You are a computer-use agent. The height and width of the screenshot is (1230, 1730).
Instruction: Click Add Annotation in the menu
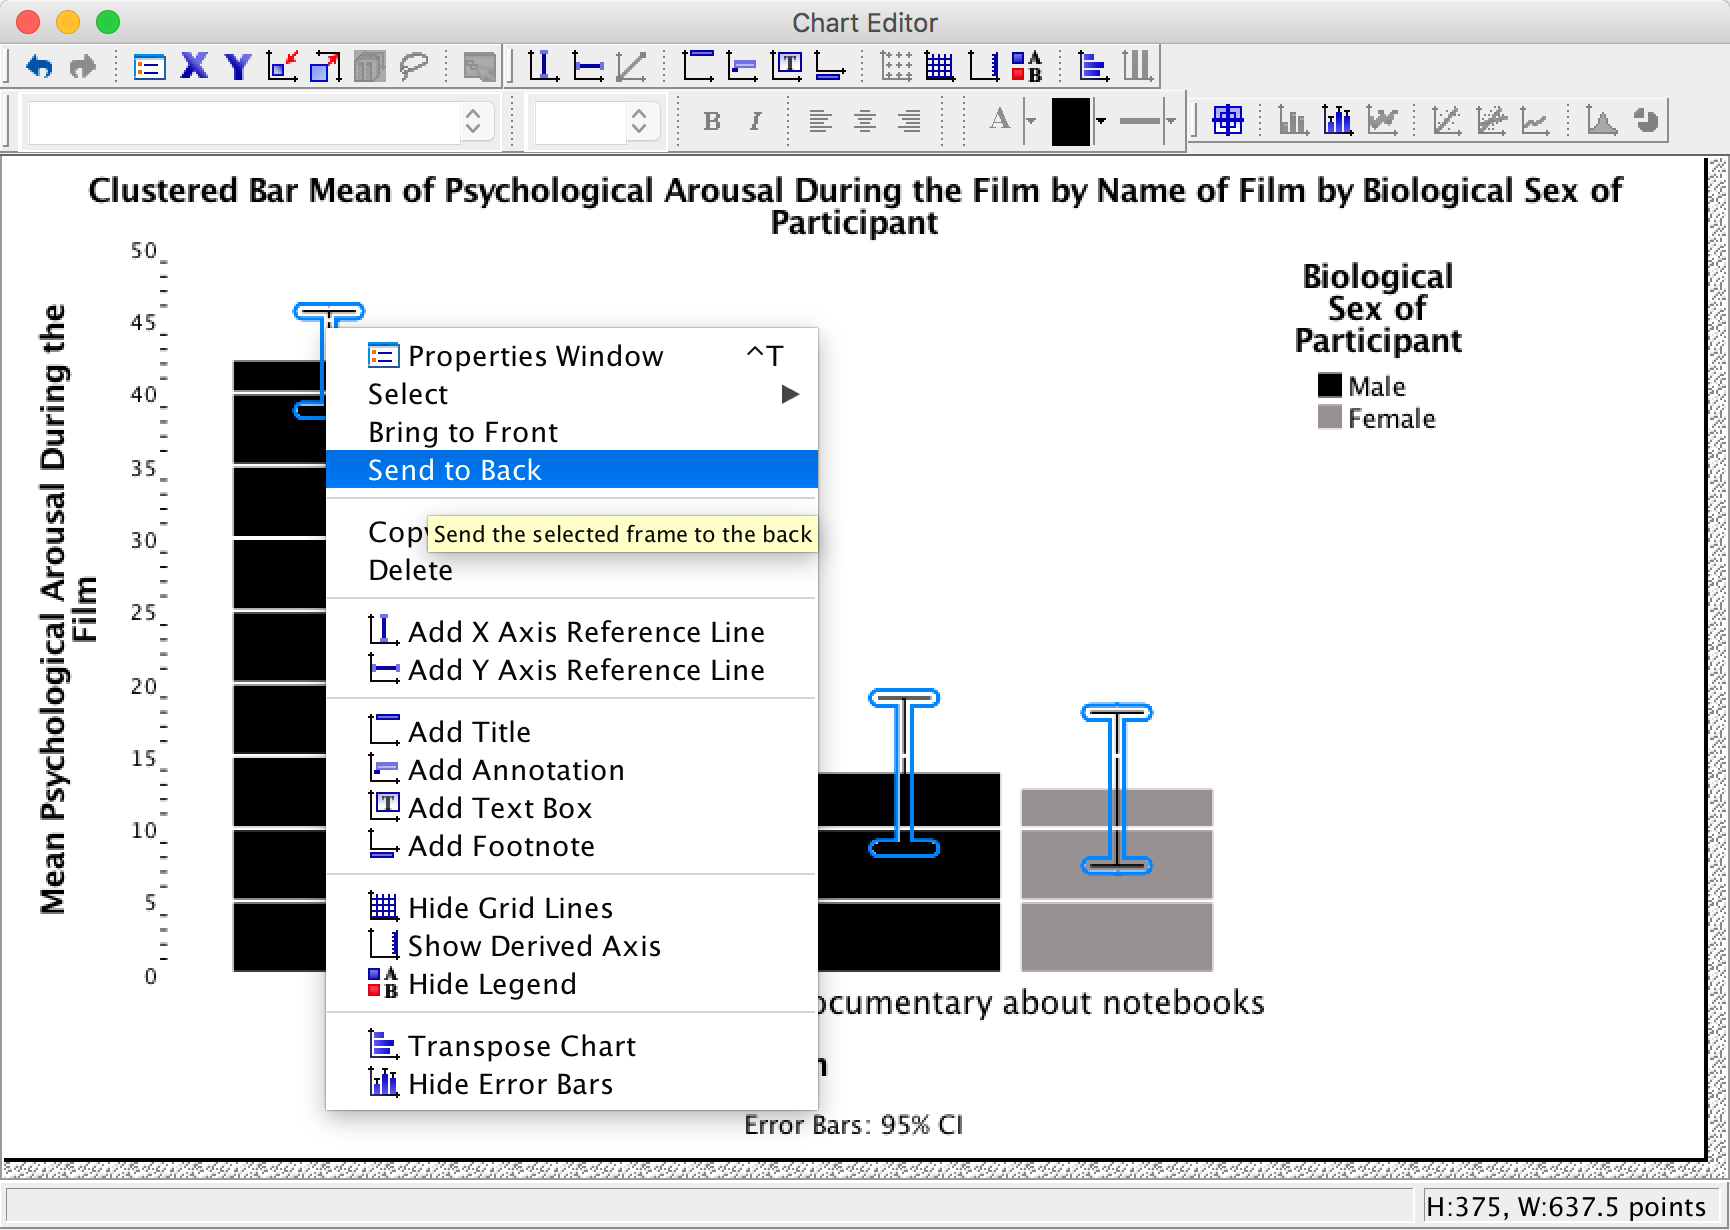click(516, 770)
